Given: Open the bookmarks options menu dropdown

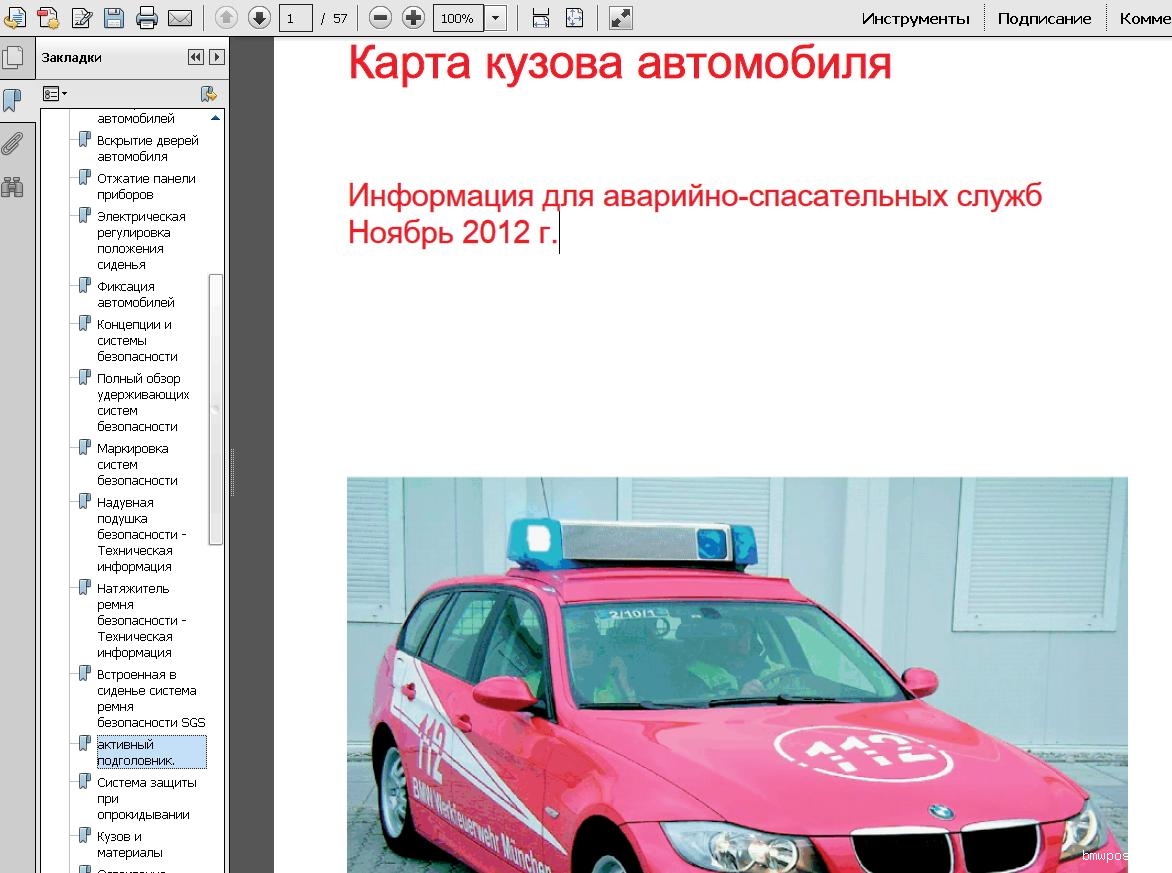Looking at the screenshot, I should tap(55, 94).
